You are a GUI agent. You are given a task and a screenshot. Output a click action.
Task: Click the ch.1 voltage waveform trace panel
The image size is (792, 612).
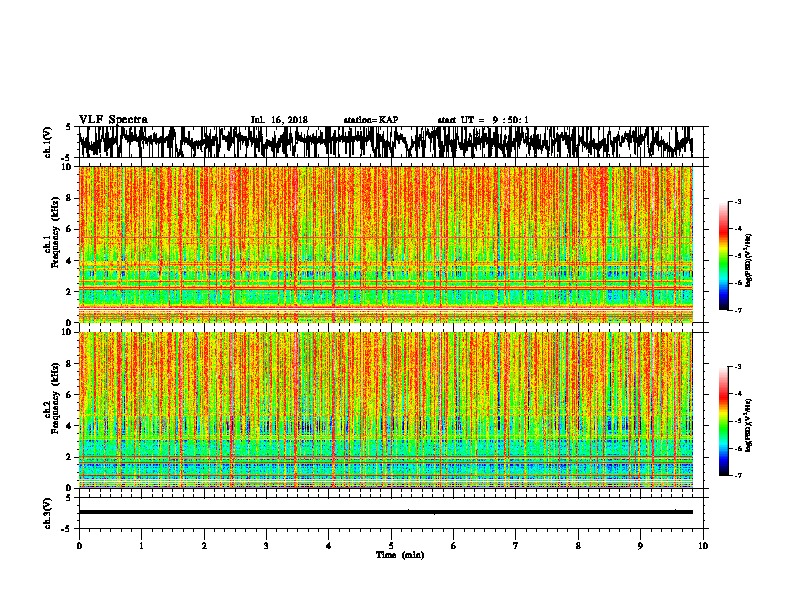(x=390, y=142)
